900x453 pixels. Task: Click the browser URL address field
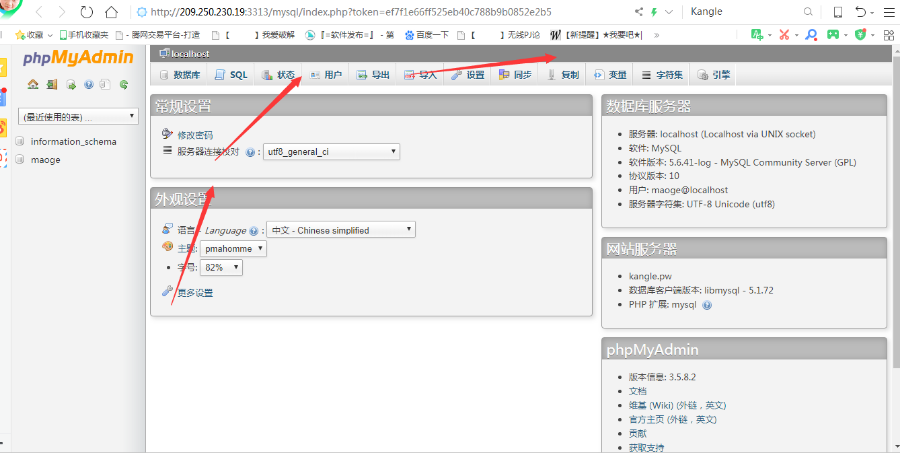point(351,11)
